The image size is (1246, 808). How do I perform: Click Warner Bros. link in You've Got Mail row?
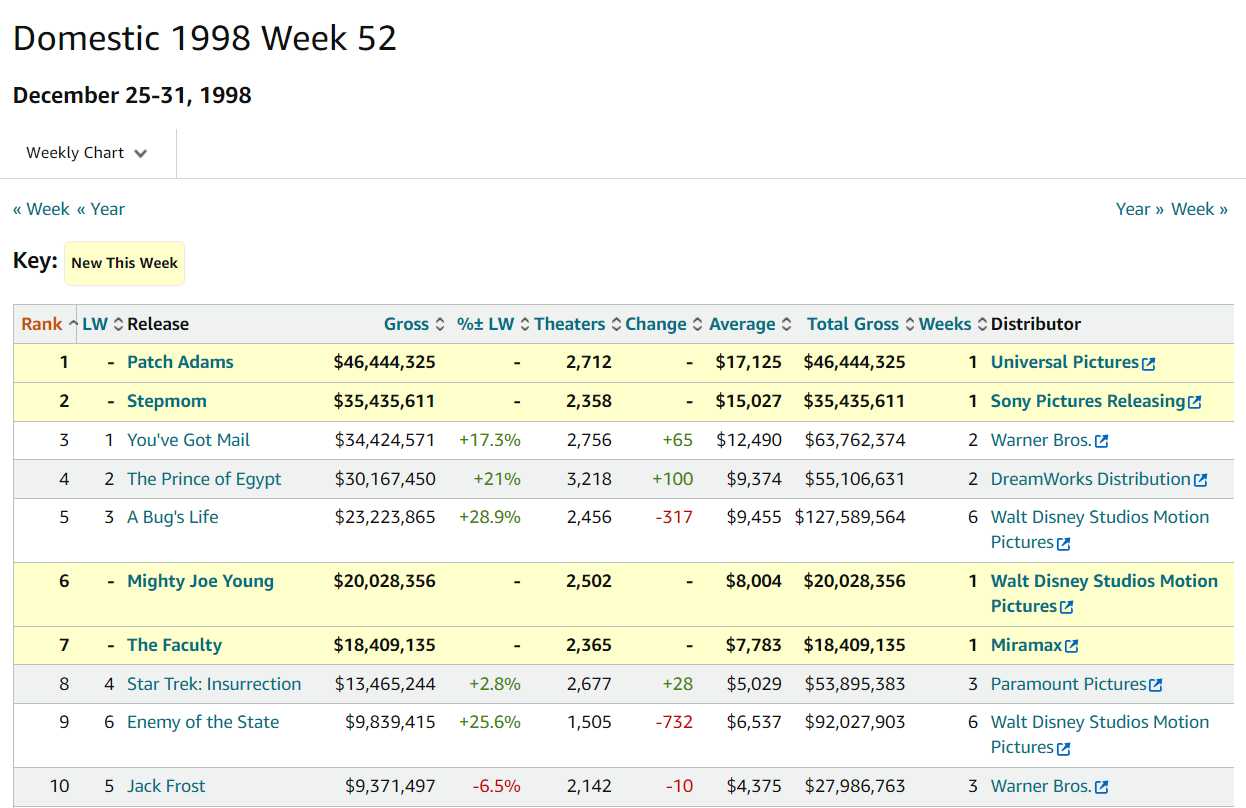tap(1041, 440)
